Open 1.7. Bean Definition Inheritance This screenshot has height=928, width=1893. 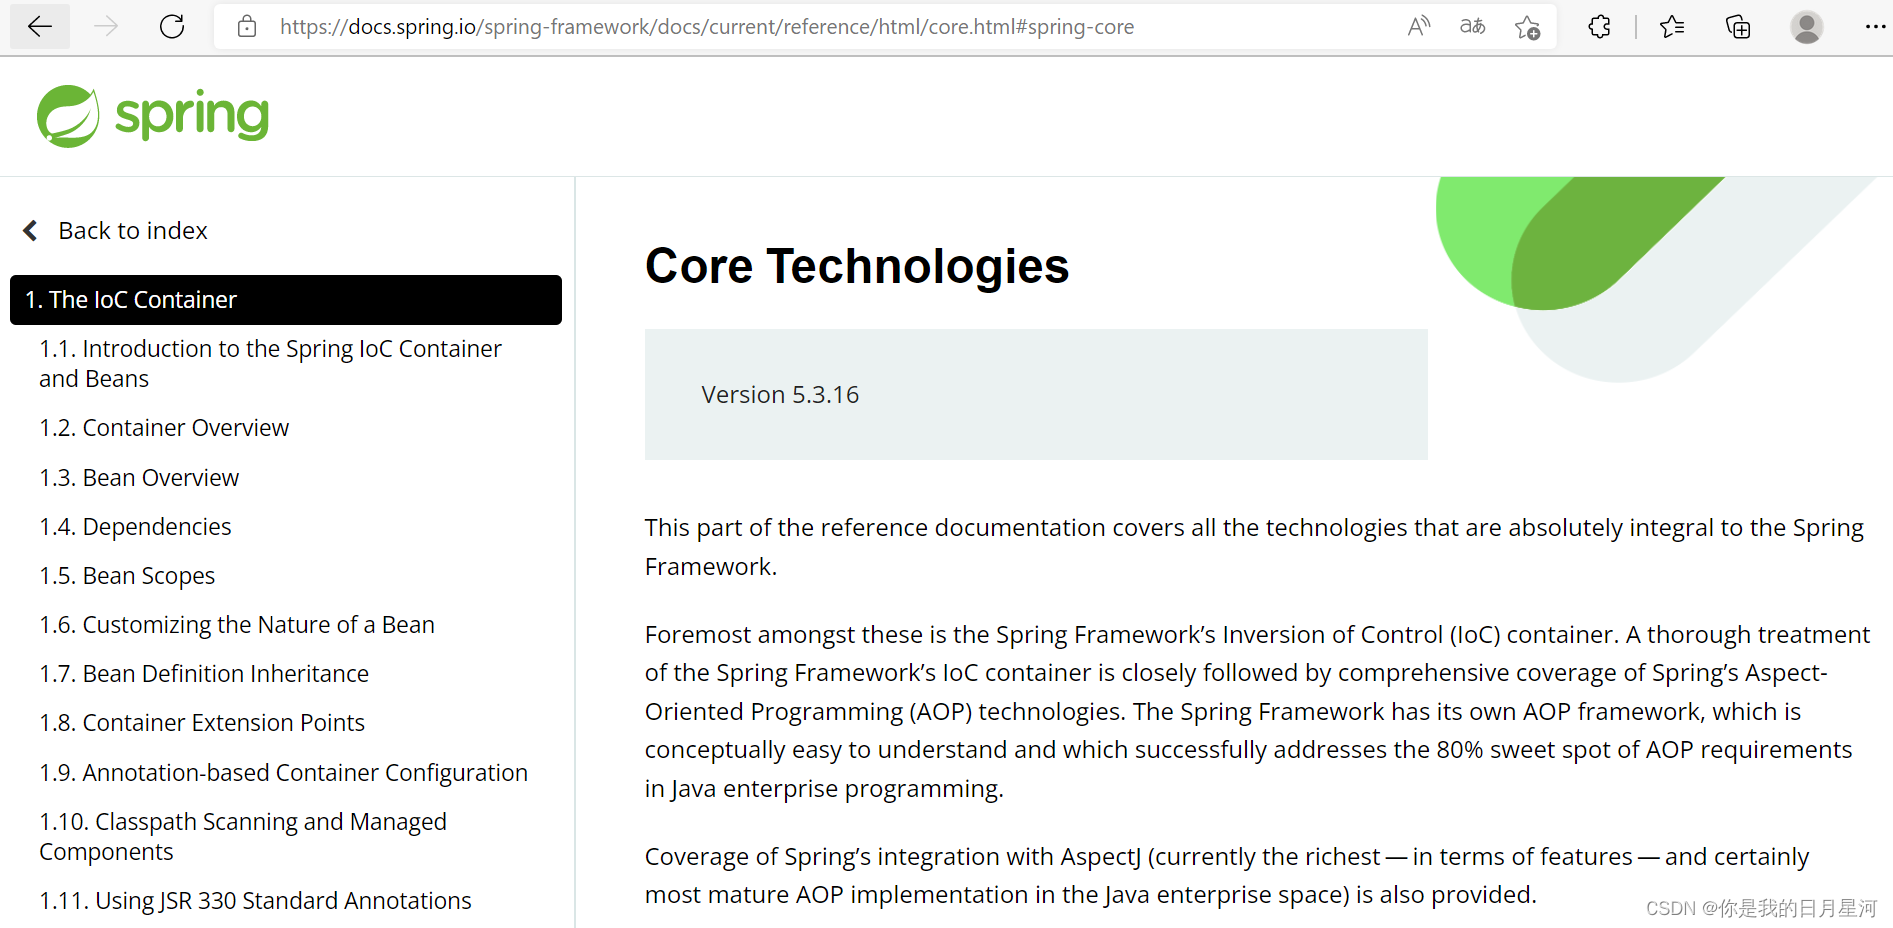(204, 674)
